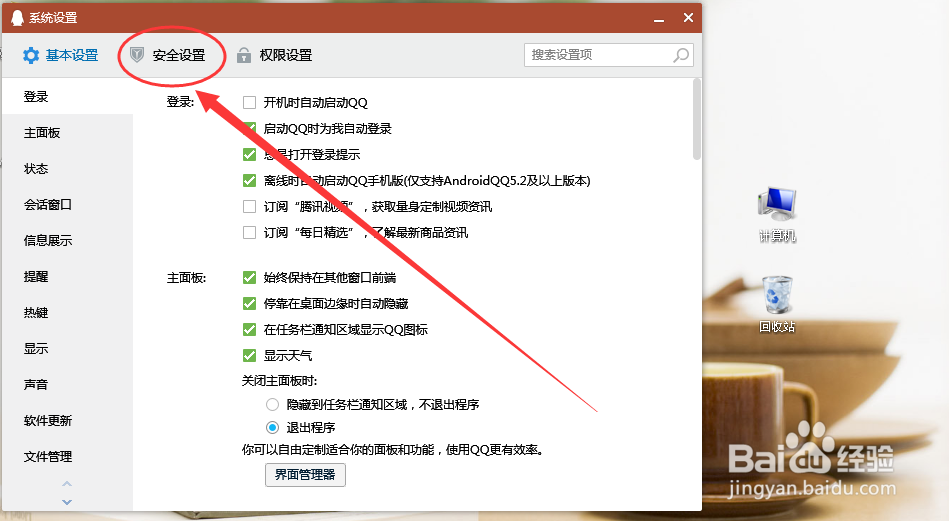The width and height of the screenshot is (949, 521).
Task: Select 信息展示 in the sidebar
Action: point(67,241)
